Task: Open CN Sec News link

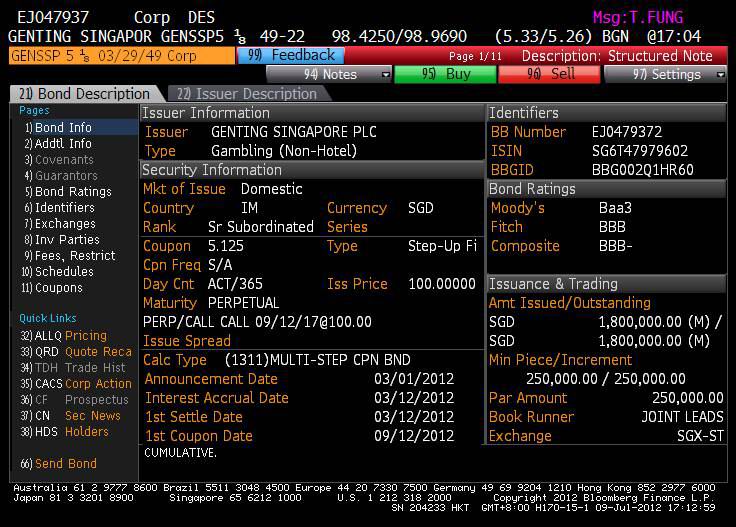Action: [71, 415]
